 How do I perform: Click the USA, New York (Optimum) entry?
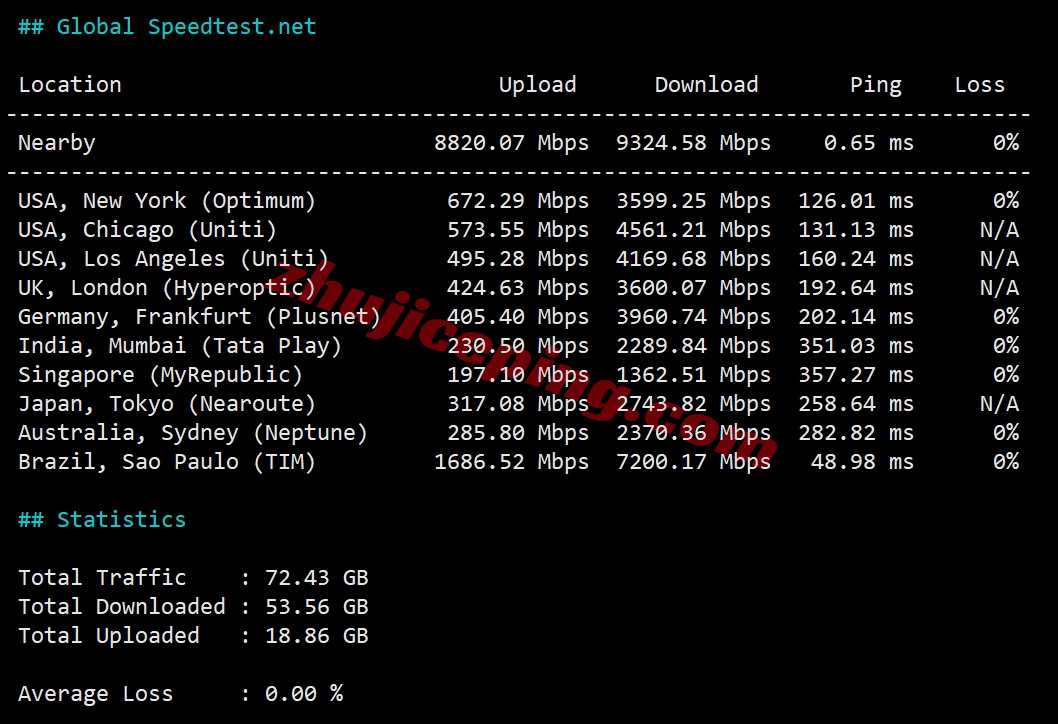[x=167, y=201]
